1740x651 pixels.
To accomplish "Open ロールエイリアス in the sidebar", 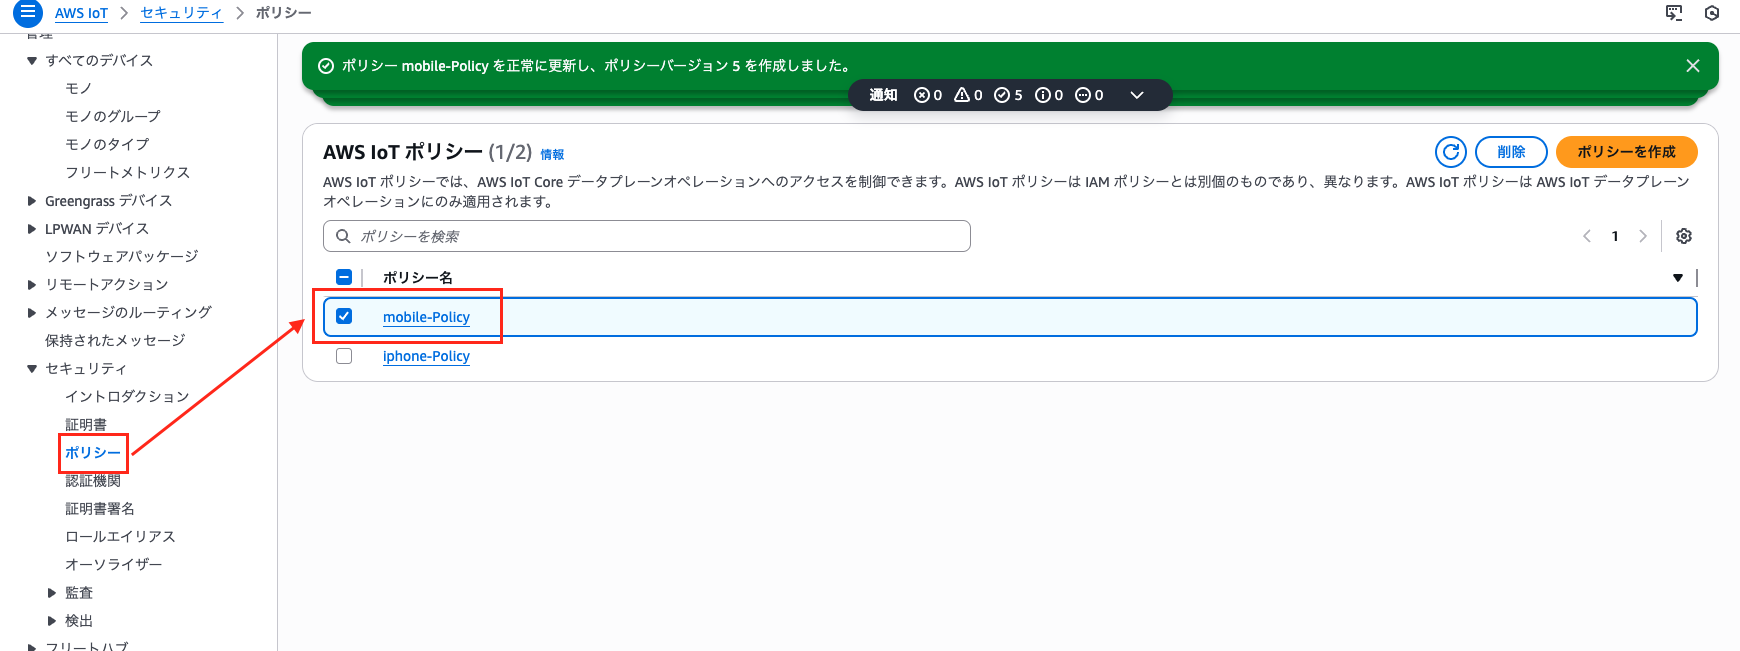I will 120,537.
